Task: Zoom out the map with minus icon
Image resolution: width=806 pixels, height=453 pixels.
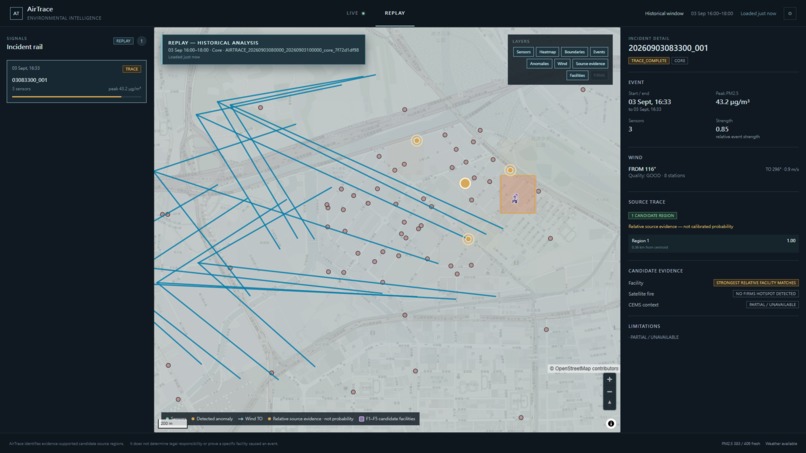Action: (609, 391)
